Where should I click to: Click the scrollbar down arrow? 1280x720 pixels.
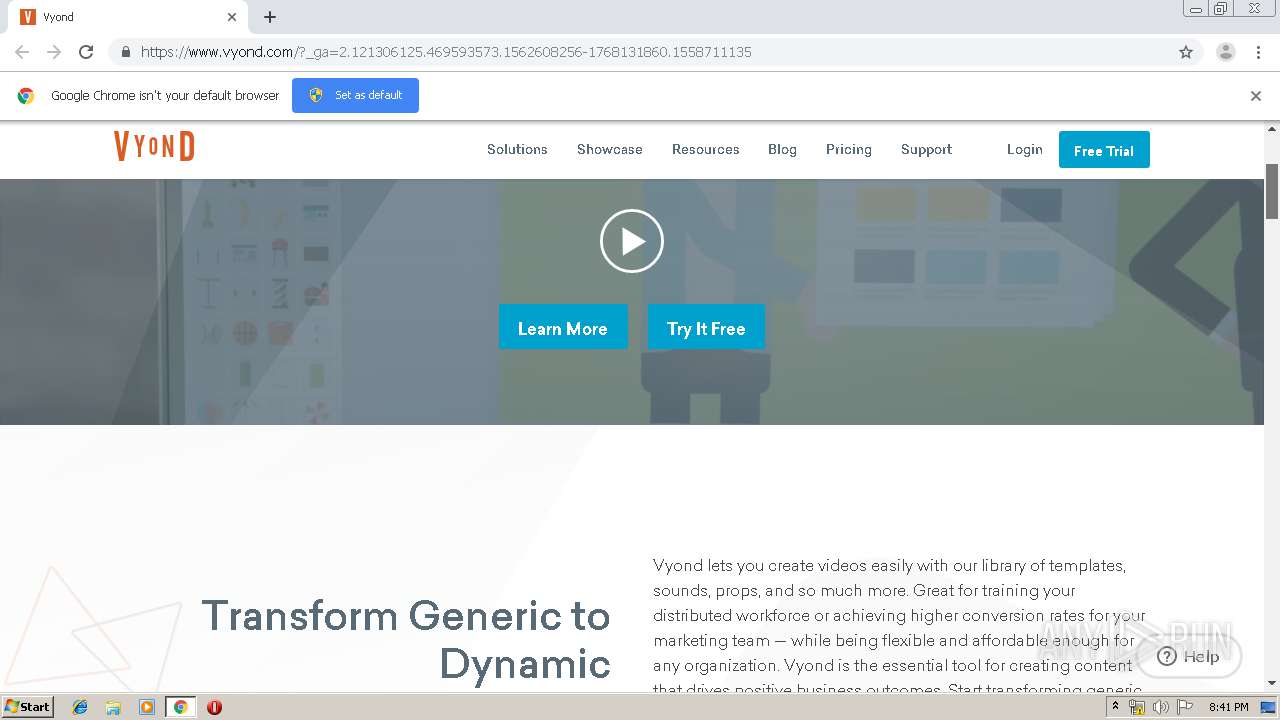click(x=1272, y=684)
